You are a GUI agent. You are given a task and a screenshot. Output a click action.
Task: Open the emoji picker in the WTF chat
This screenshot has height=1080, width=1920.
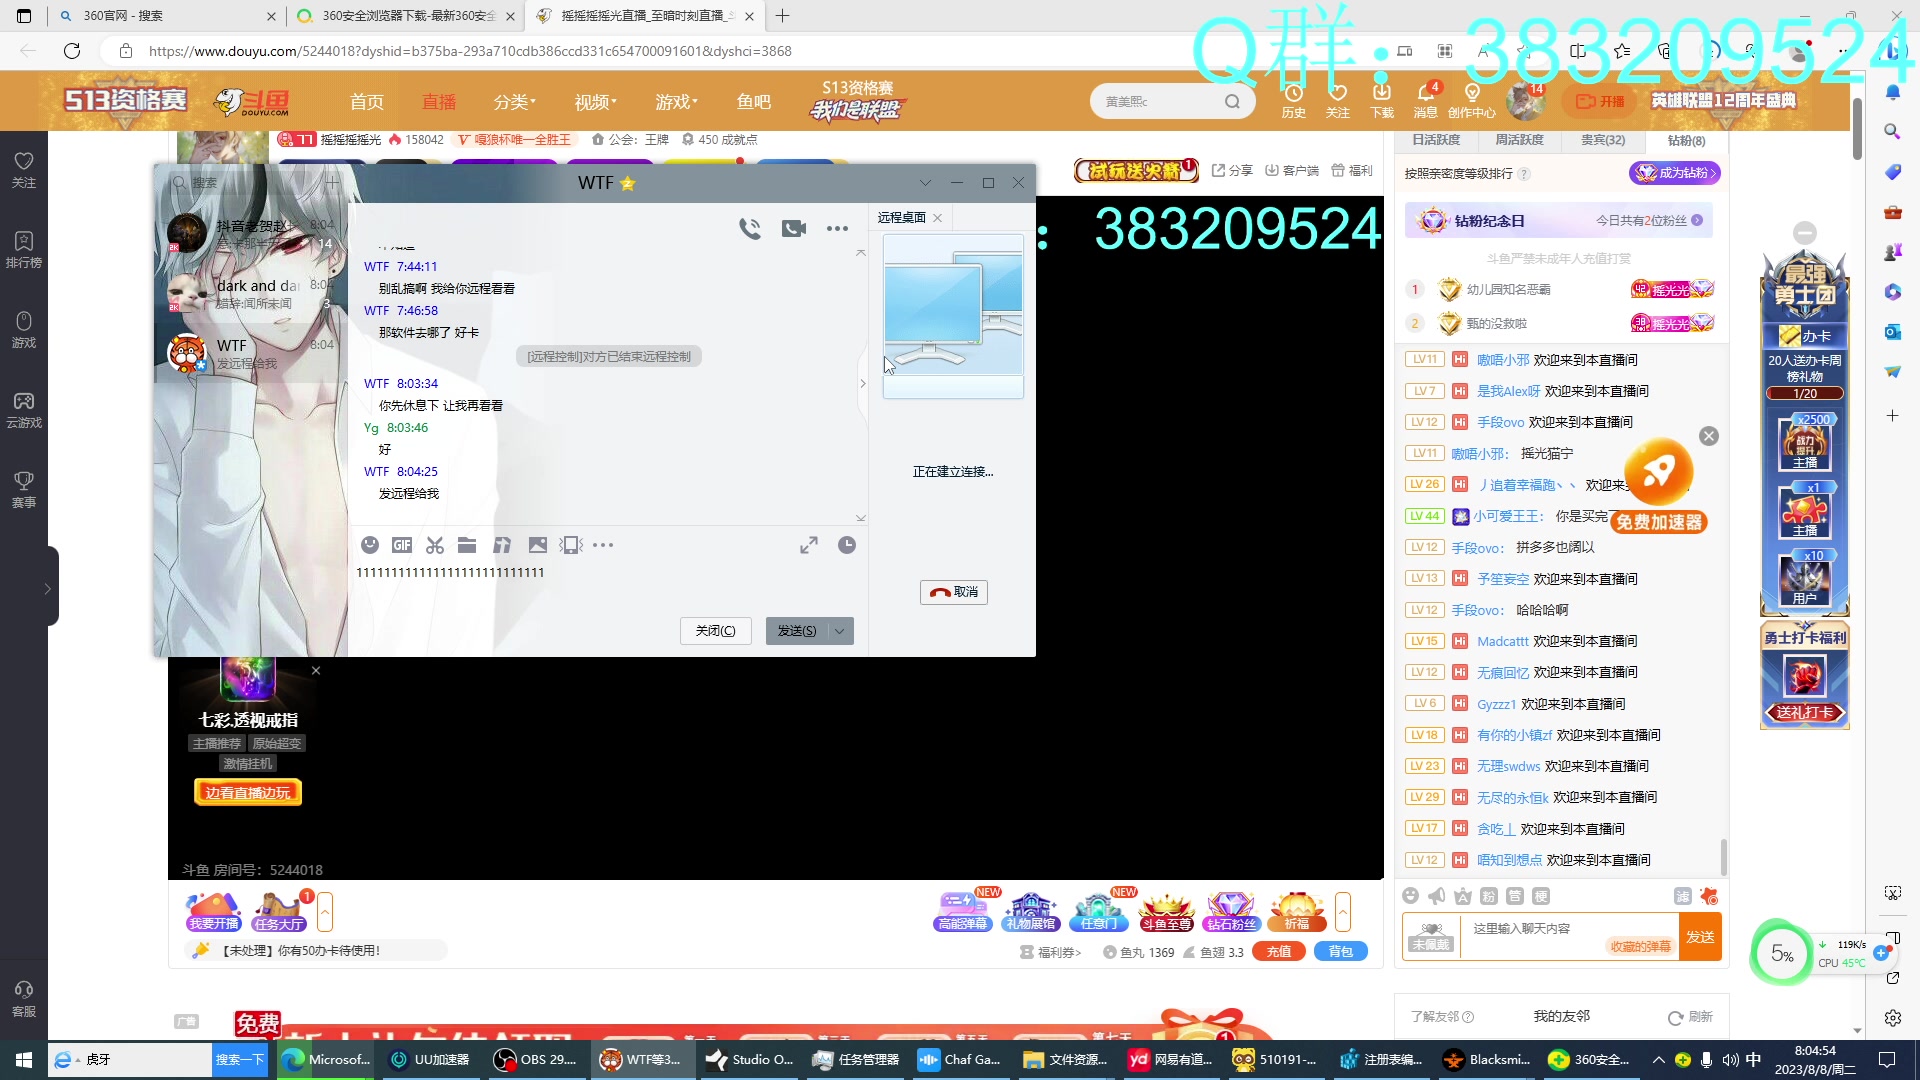coord(370,545)
